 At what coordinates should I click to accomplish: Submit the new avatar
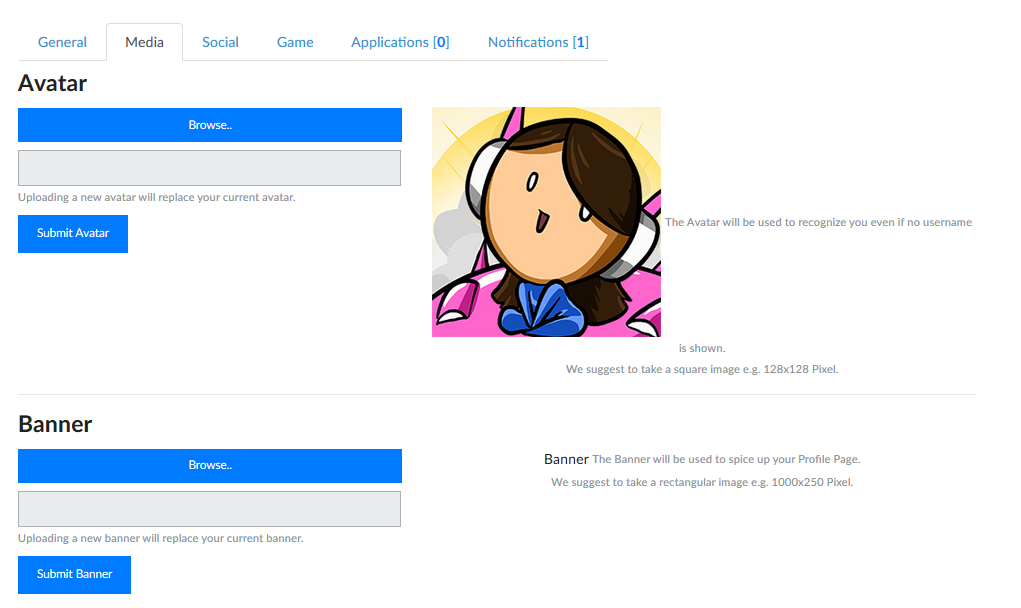(73, 234)
